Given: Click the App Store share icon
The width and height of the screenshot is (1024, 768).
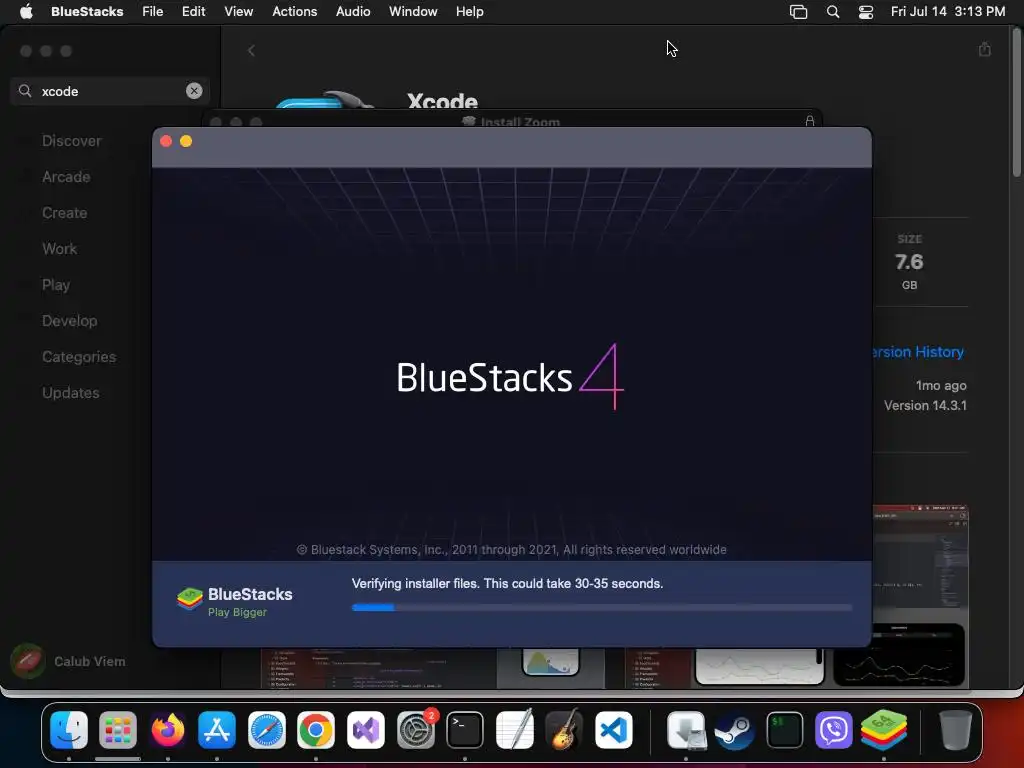Looking at the screenshot, I should (985, 50).
